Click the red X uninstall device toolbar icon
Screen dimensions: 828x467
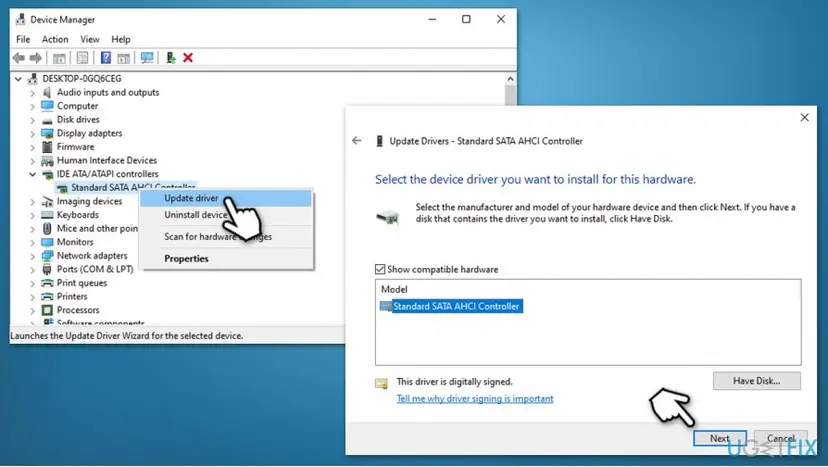tap(188, 58)
